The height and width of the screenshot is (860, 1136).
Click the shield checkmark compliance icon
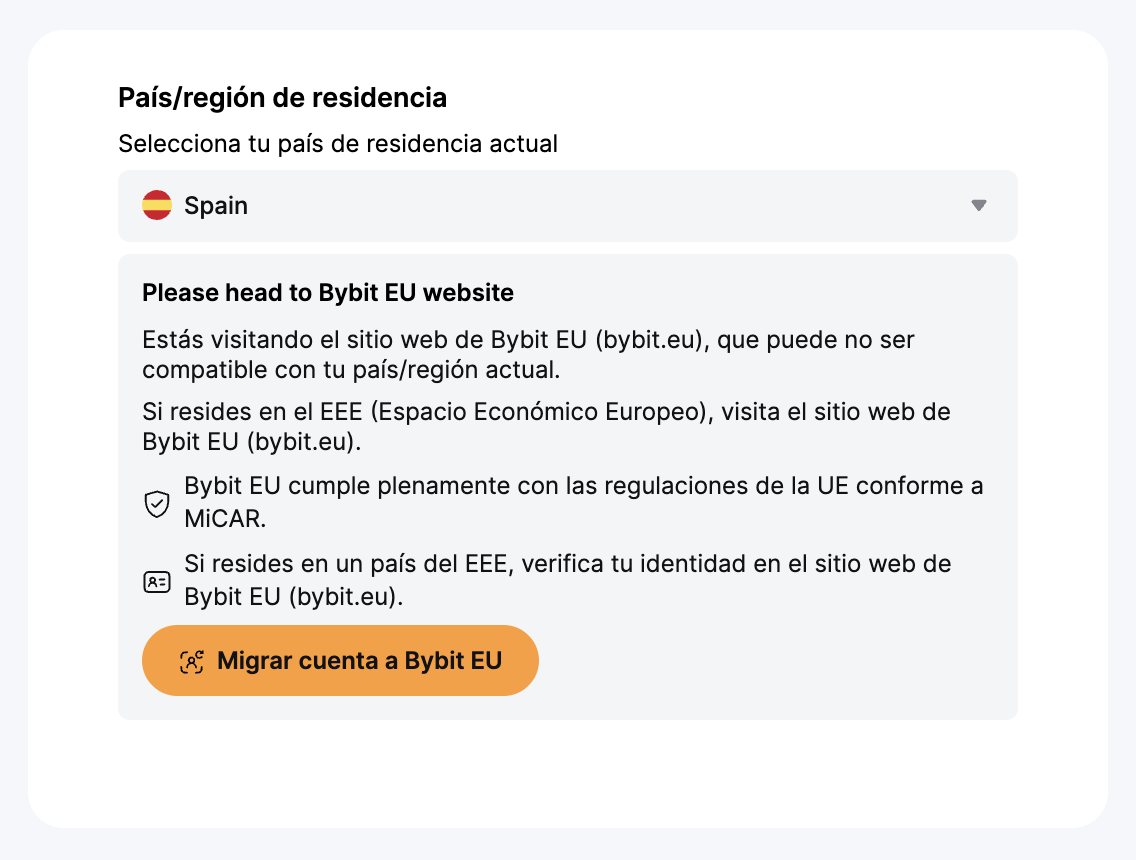(156, 504)
